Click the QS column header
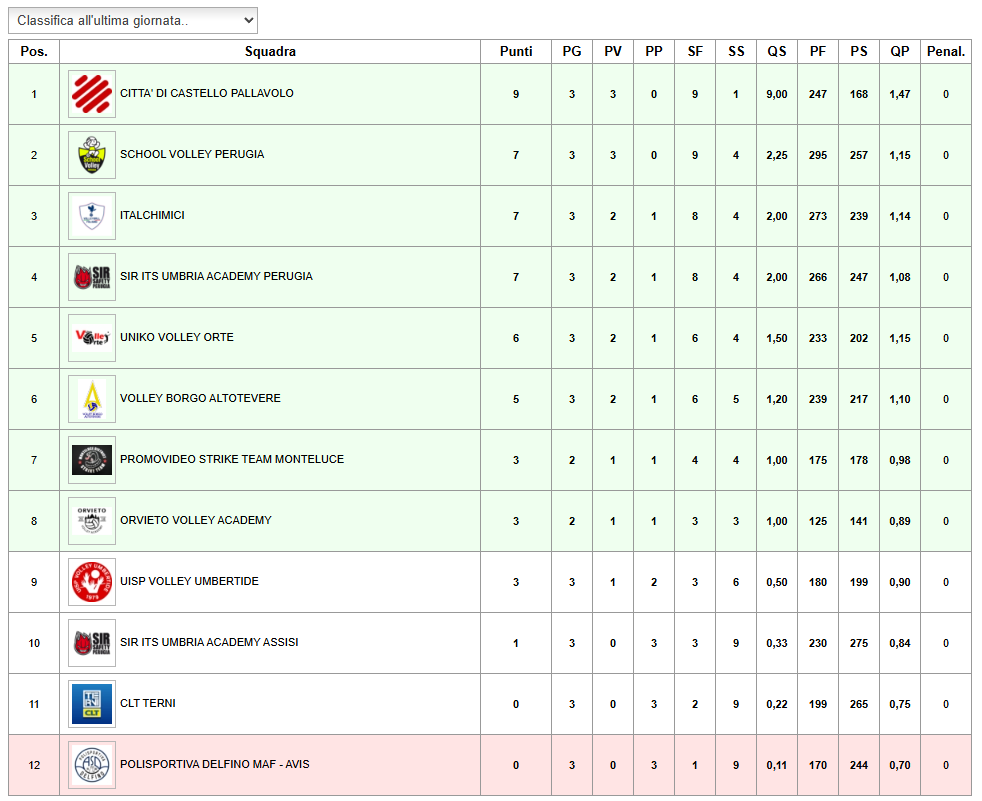 point(777,52)
